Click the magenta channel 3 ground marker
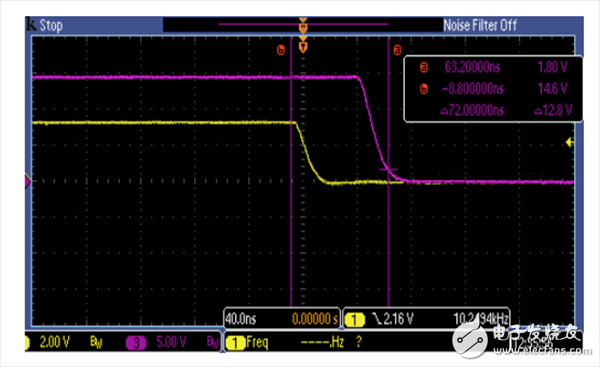The height and width of the screenshot is (367, 600). click(x=28, y=181)
